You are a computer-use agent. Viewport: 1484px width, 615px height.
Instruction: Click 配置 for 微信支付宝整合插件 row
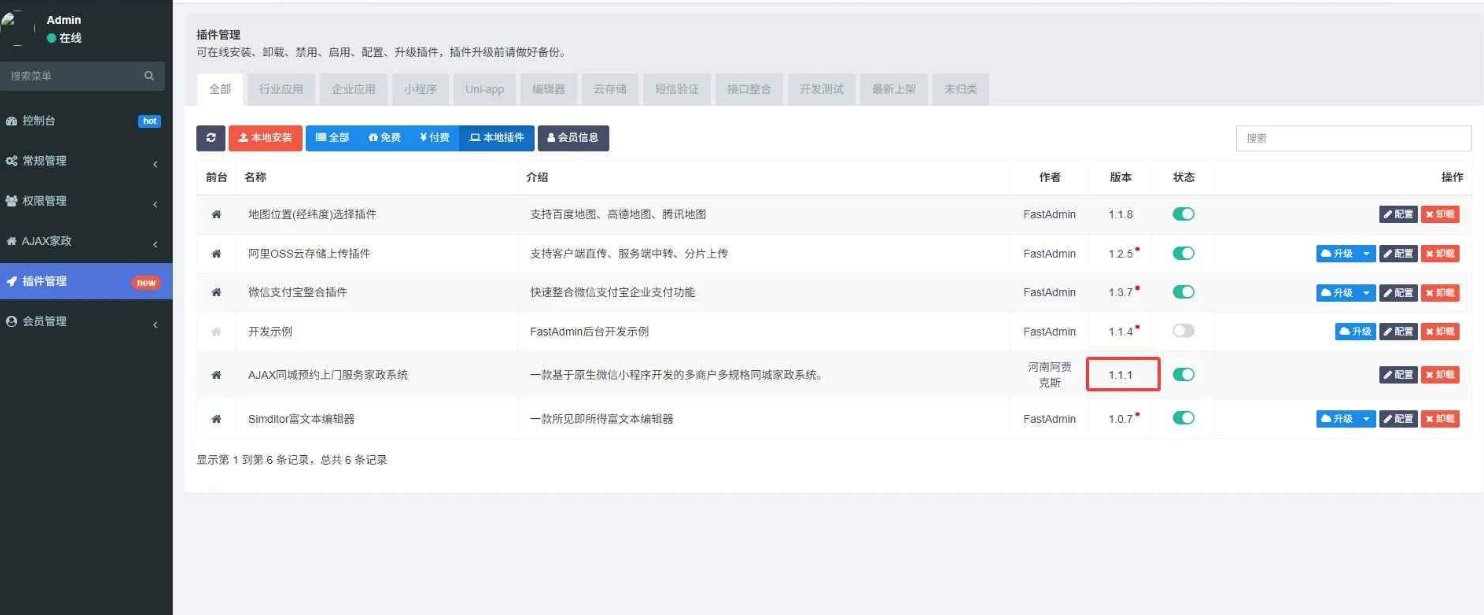(1398, 293)
